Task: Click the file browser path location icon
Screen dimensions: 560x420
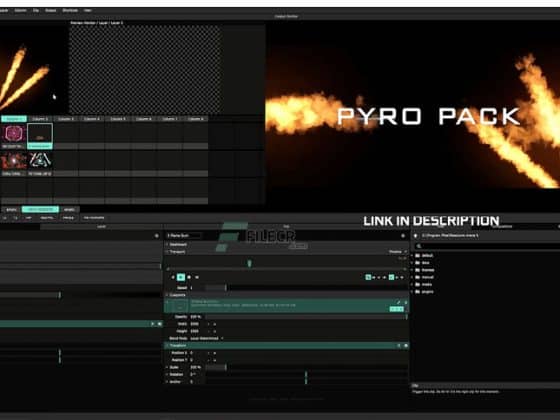Action: pyautogui.click(x=415, y=236)
